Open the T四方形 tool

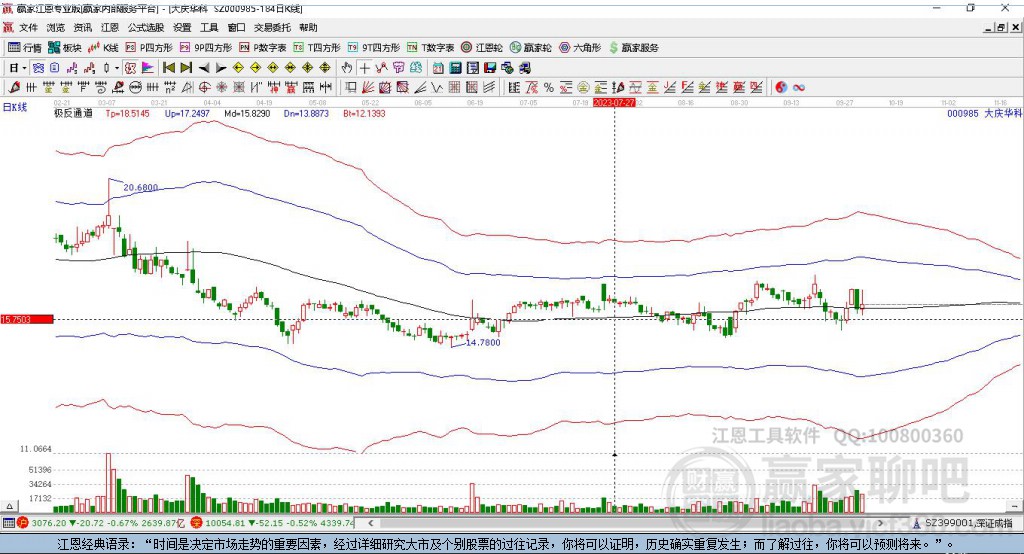(317, 48)
